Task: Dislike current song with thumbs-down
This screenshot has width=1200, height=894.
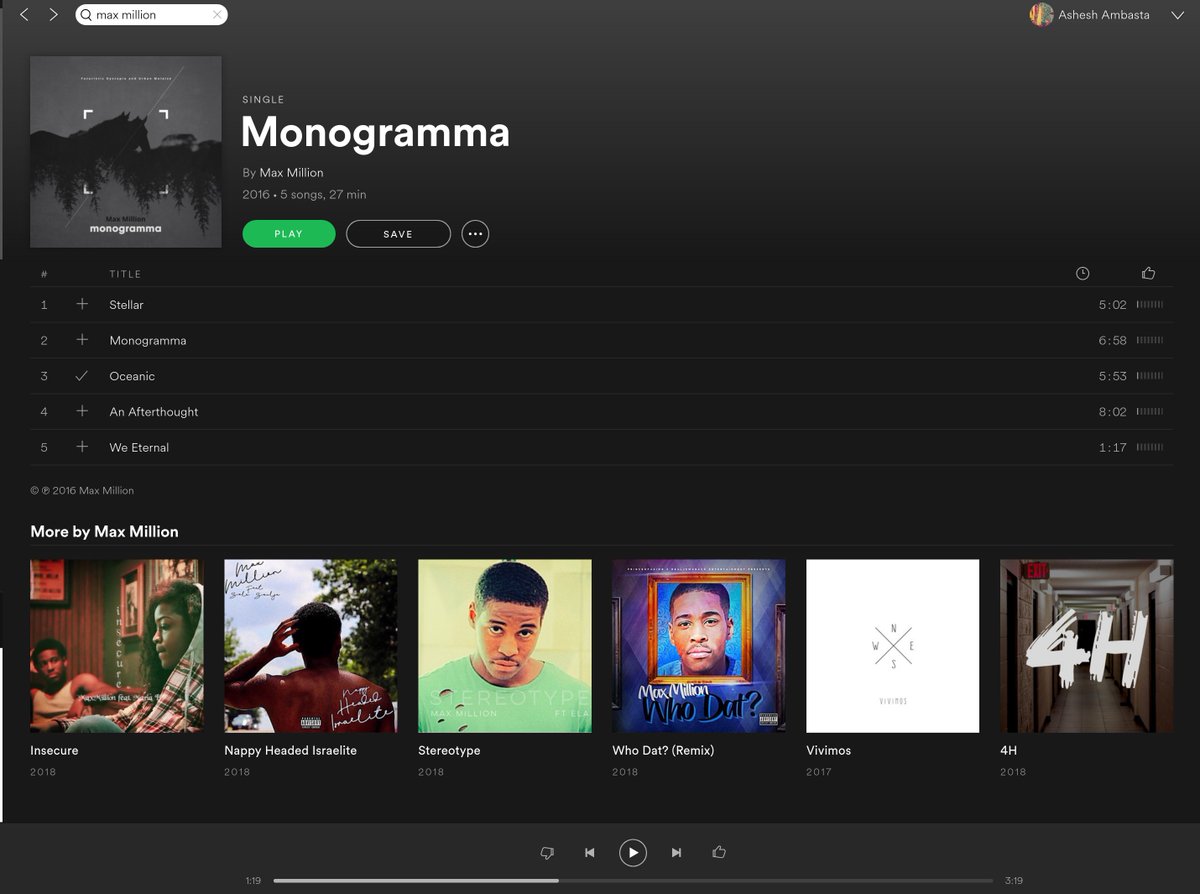Action: [x=547, y=853]
